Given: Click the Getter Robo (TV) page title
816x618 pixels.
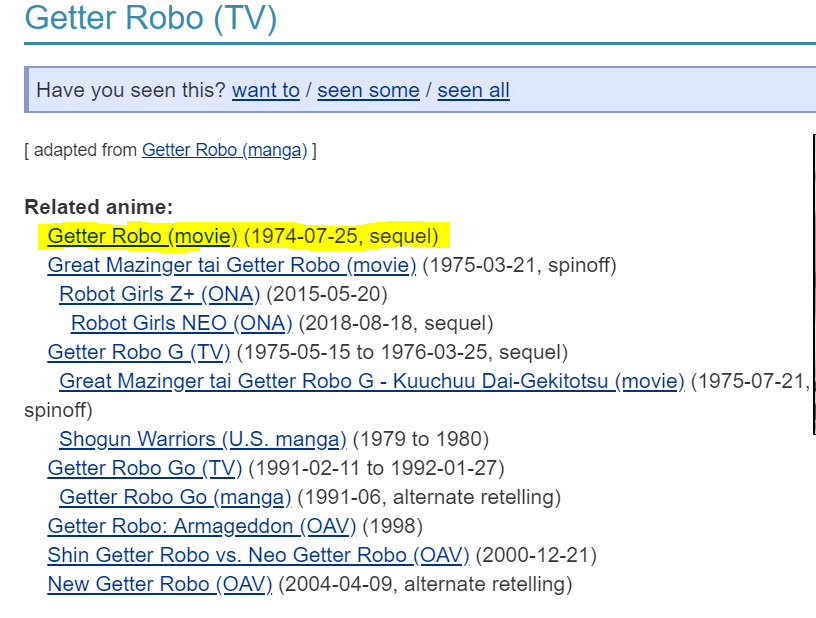Looking at the screenshot, I should [x=150, y=18].
